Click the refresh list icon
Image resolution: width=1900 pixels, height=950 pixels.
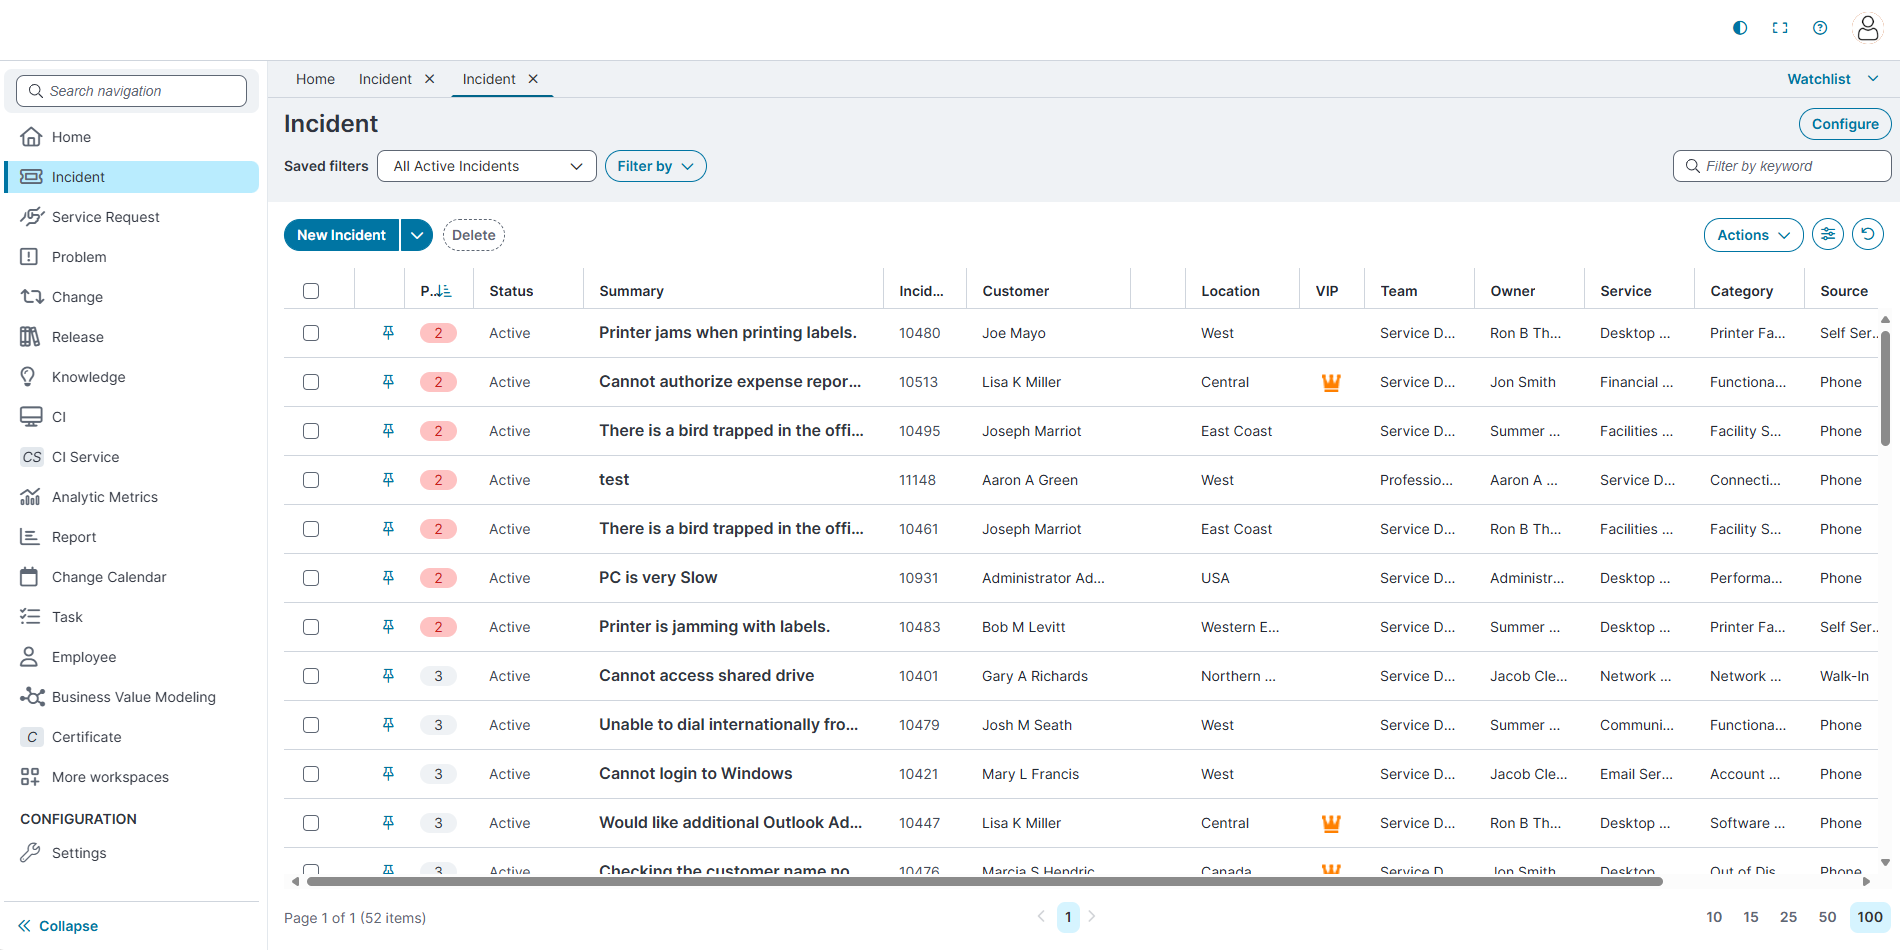tap(1867, 235)
